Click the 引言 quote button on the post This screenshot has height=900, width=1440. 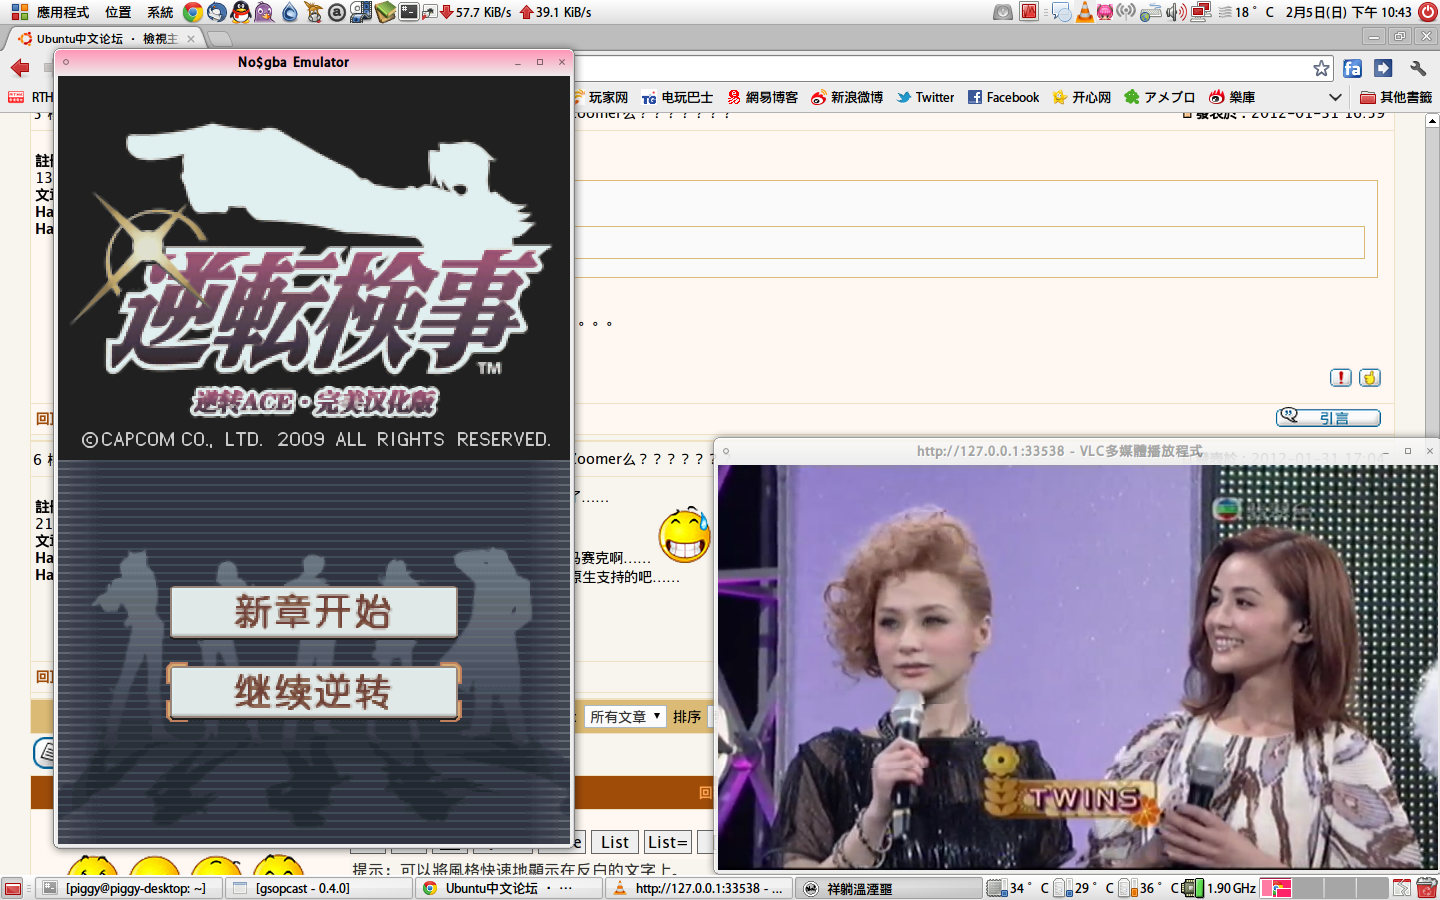(x=1328, y=417)
